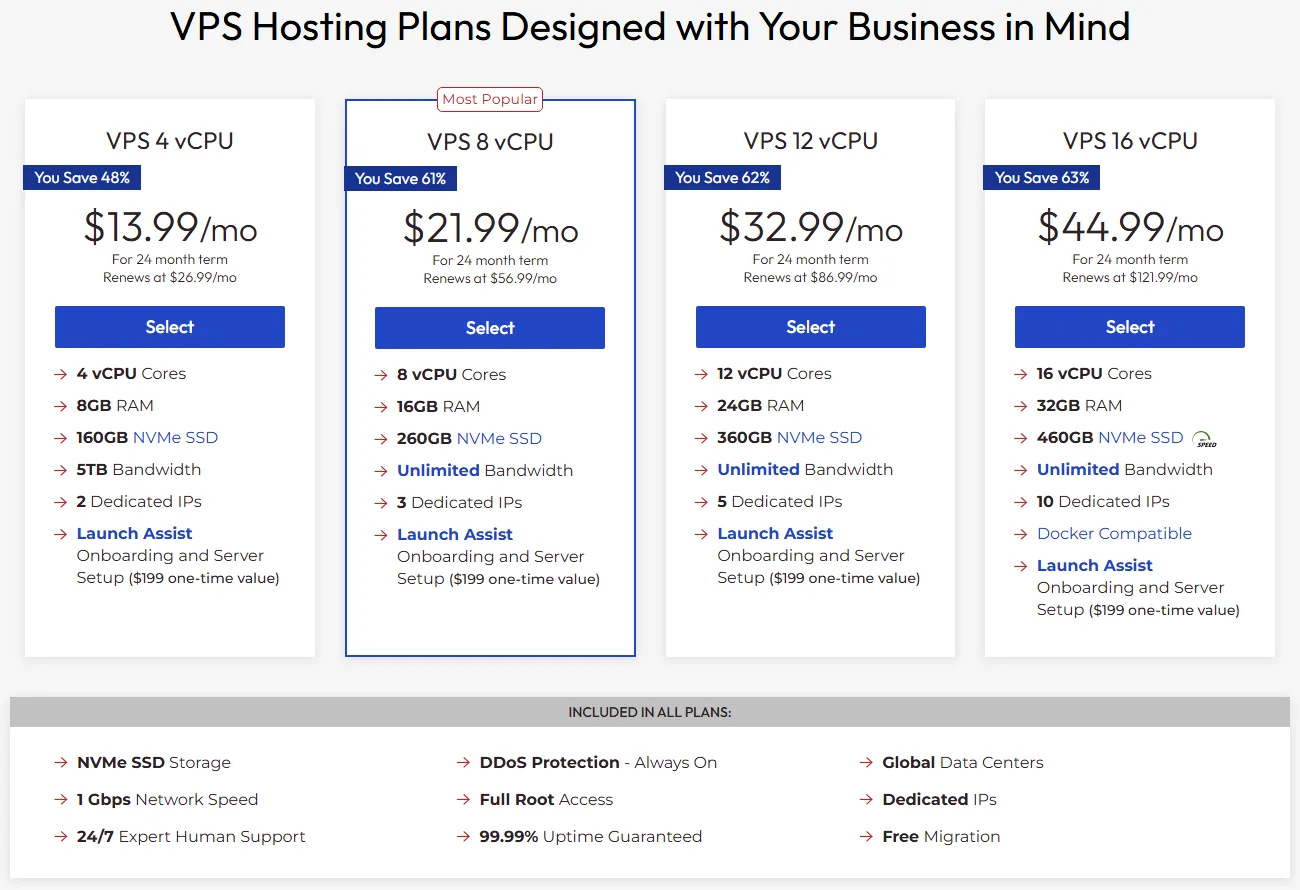Click the Renews at $121.99/mo text

click(x=1130, y=278)
